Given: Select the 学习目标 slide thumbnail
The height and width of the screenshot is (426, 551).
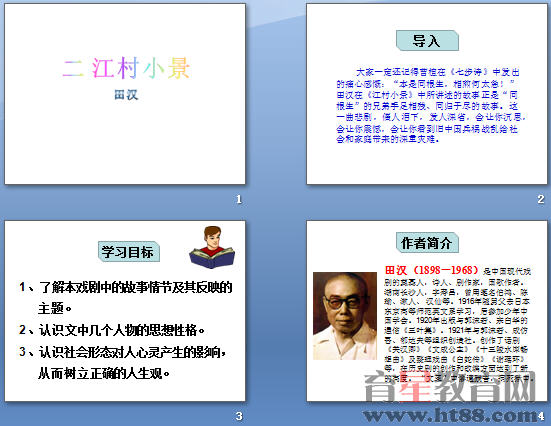Looking at the screenshot, I should coord(125,311).
